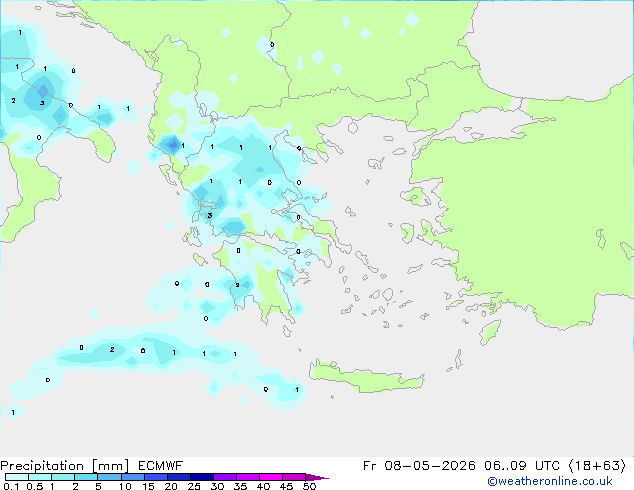This screenshot has width=634, height=490.
Task: Pick the legend swatch between 2 and 5
Action: click(x=86, y=477)
